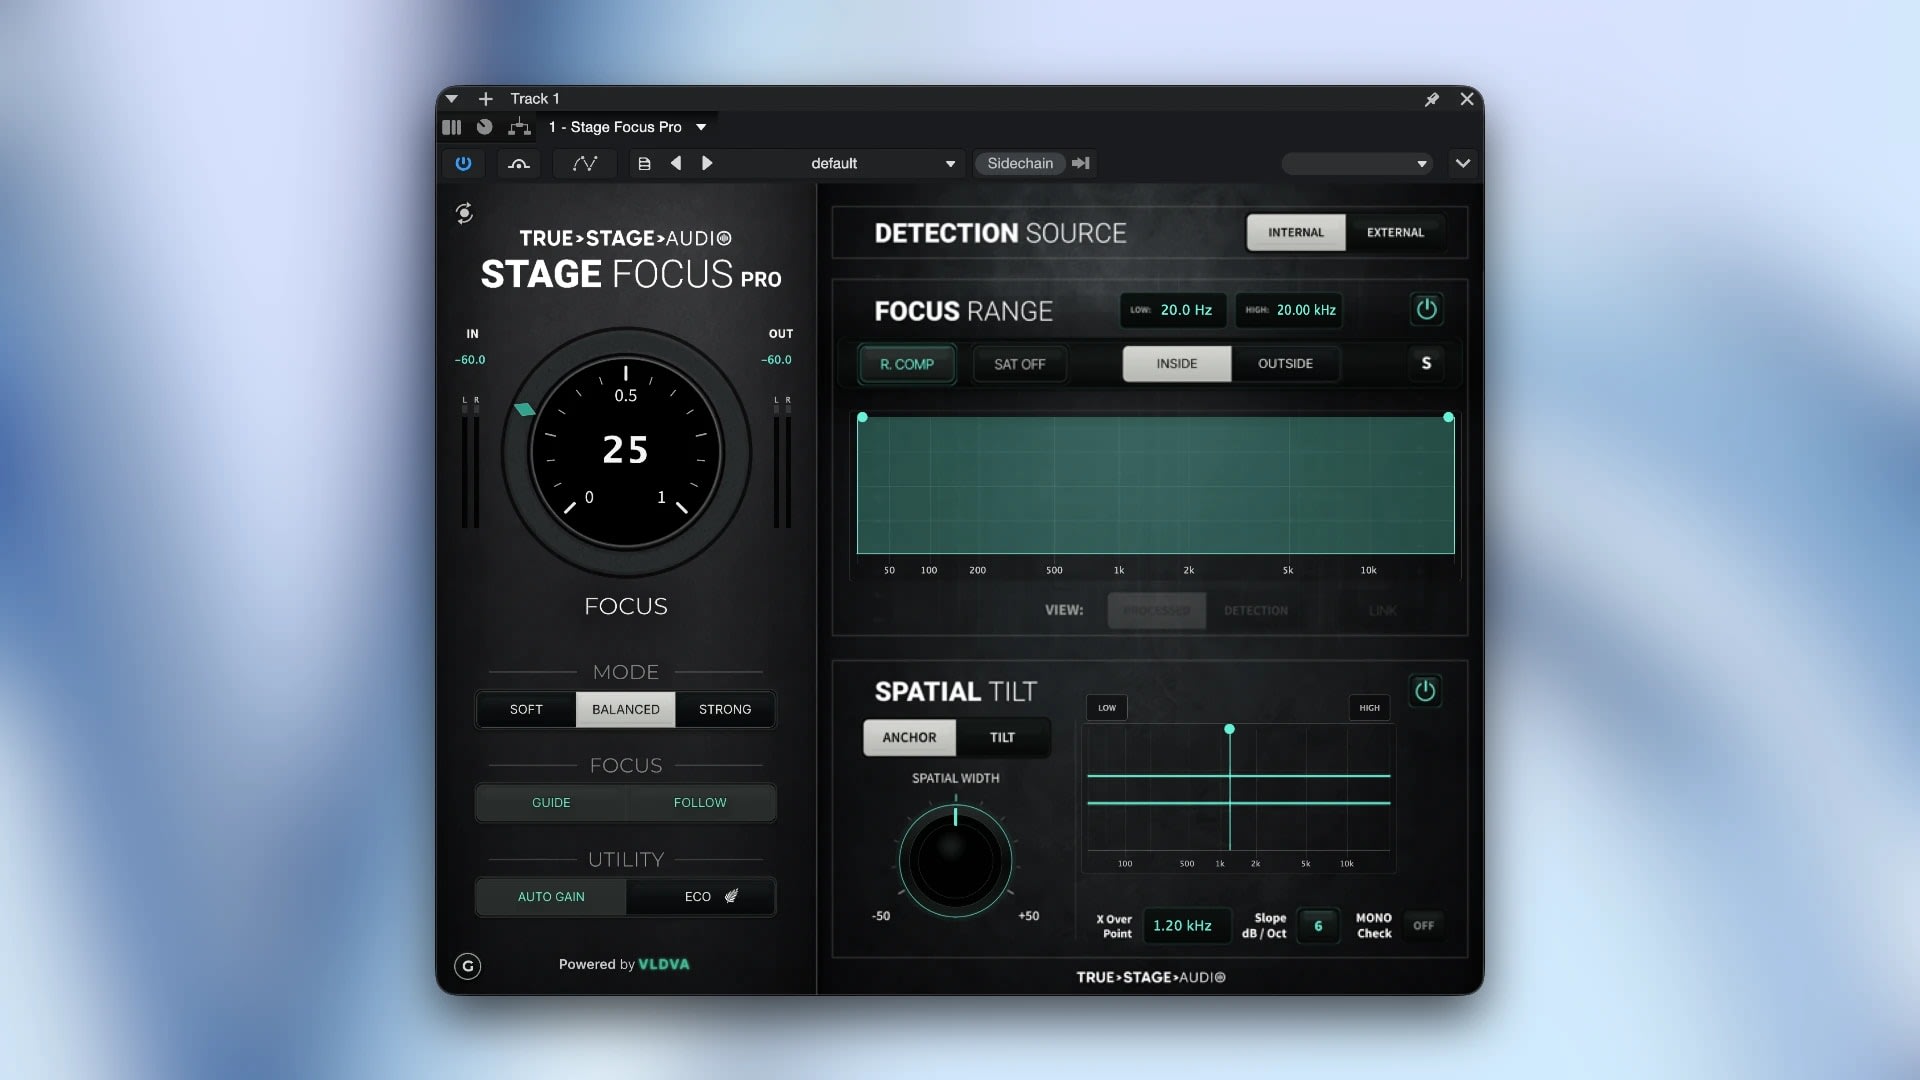
Task: Click the S solo button in Focus Range
Action: [x=1426, y=363]
